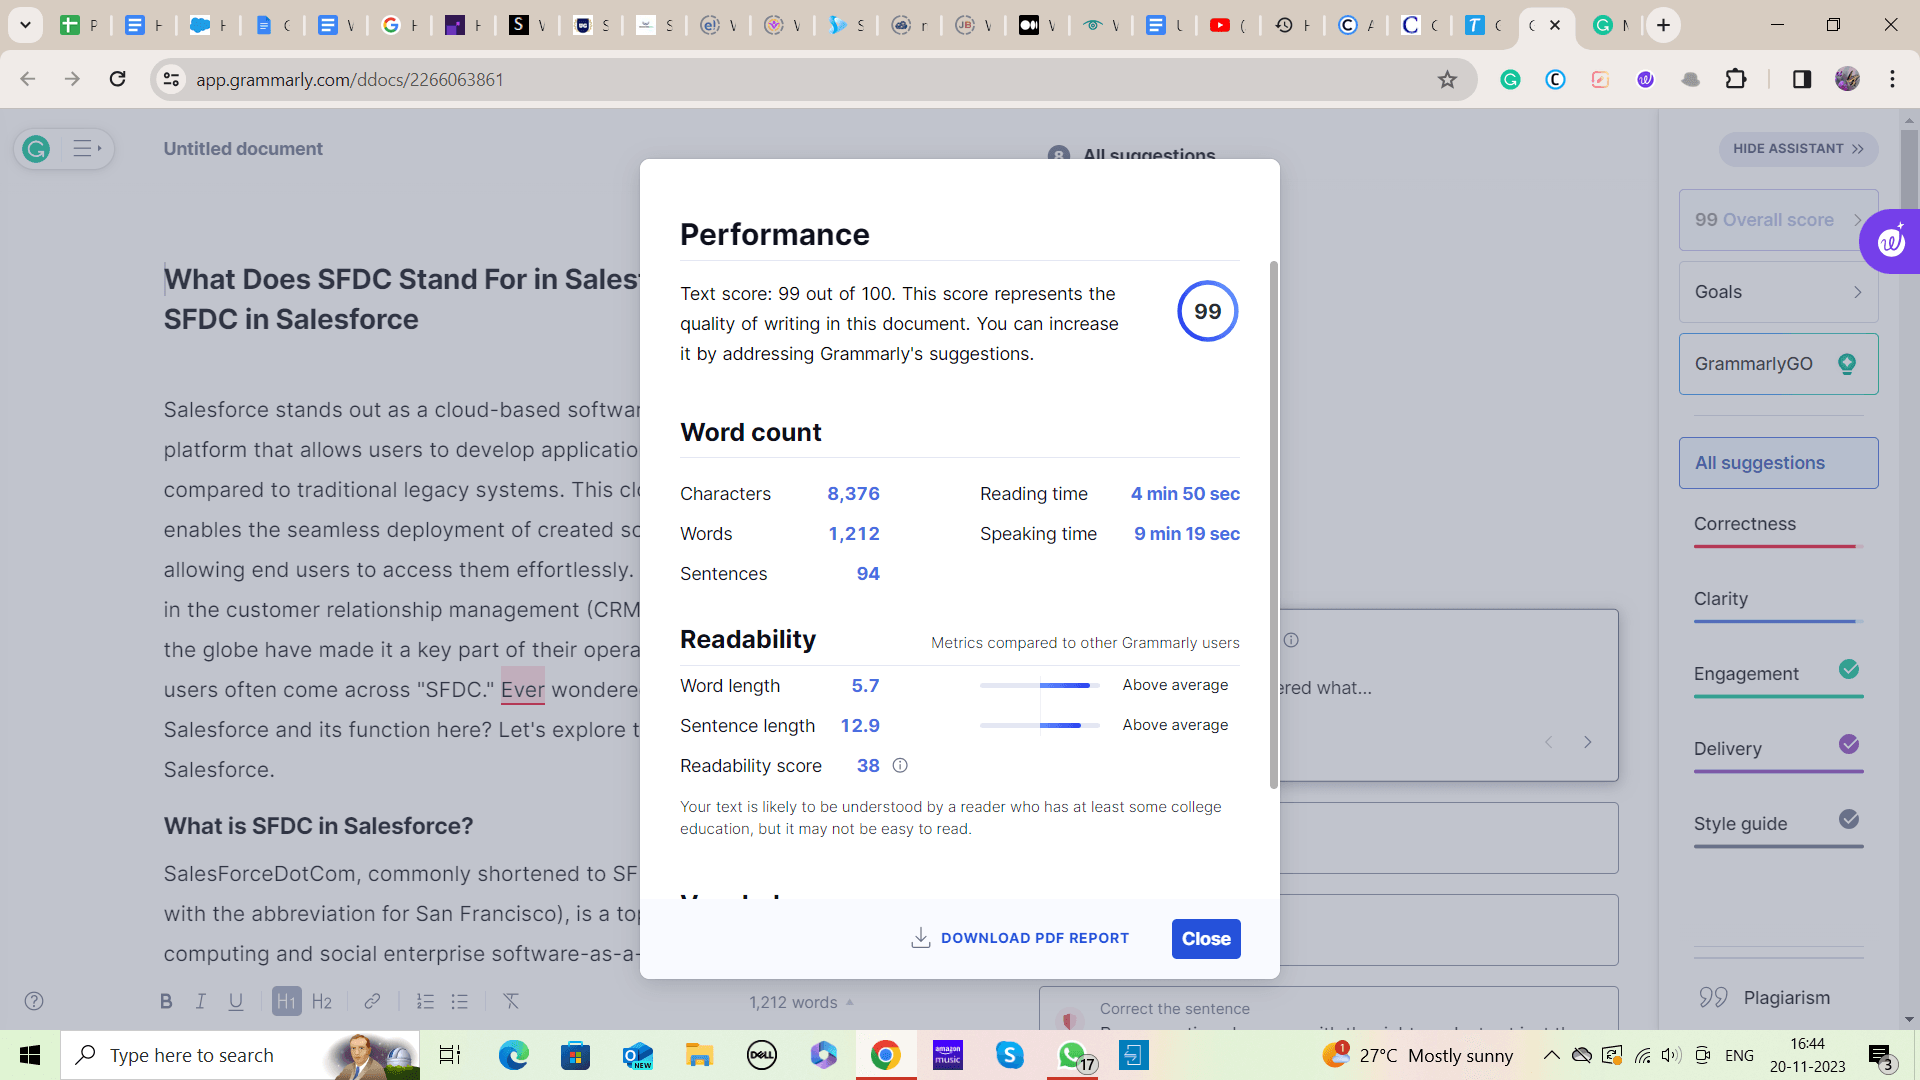Open the tab search dropdown arrow

click(25, 25)
